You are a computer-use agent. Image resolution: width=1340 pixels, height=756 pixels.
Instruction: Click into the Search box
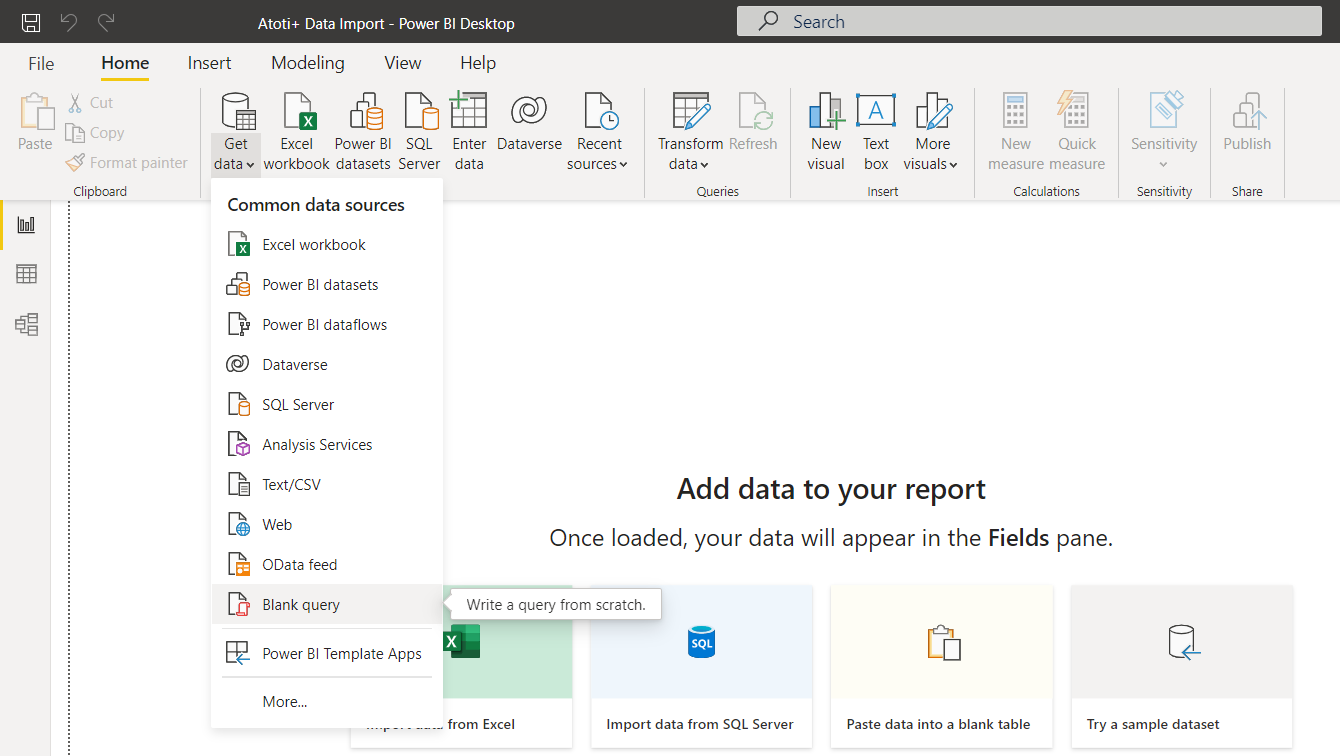point(1028,22)
